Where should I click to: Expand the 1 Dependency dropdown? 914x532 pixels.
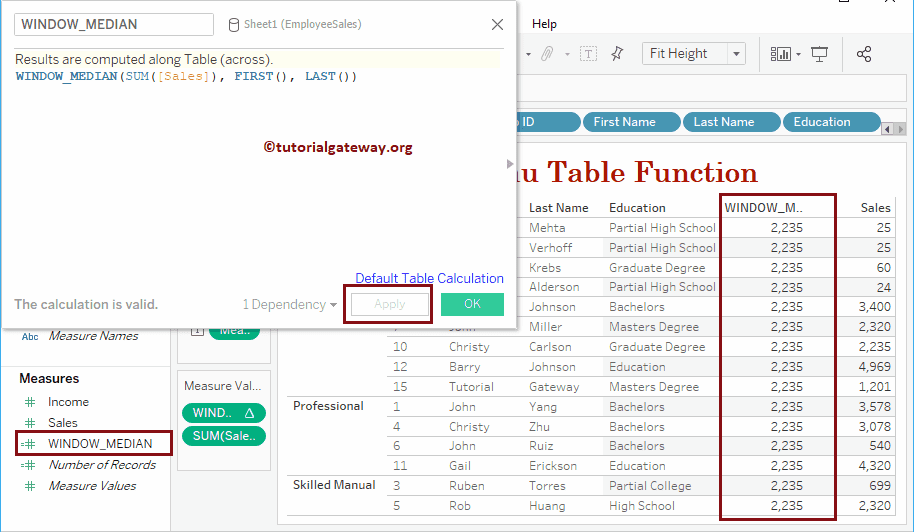[333, 305]
